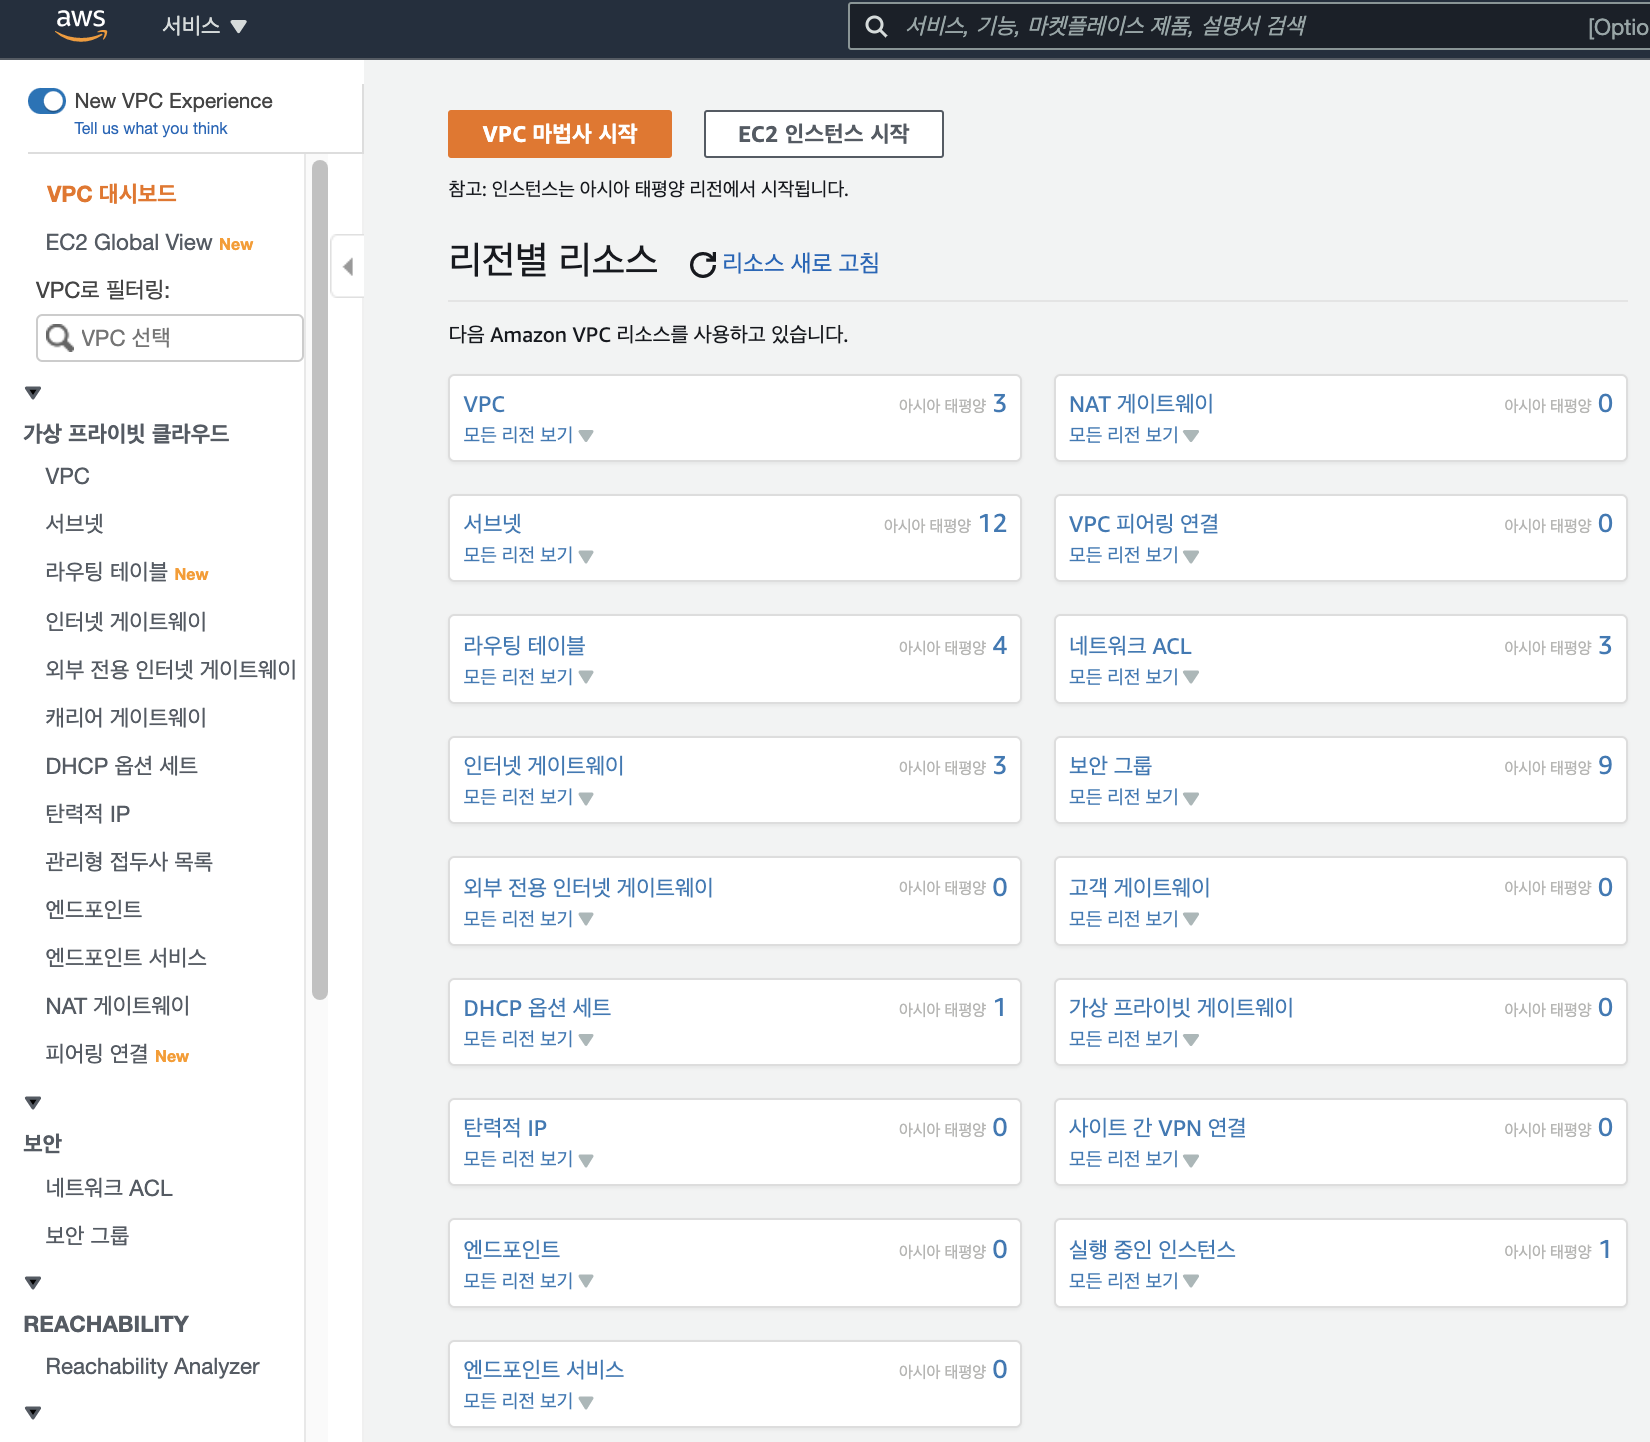Viewport: 1650px width, 1442px height.
Task: Click 리소스 새로 고침 link
Action: tap(800, 263)
